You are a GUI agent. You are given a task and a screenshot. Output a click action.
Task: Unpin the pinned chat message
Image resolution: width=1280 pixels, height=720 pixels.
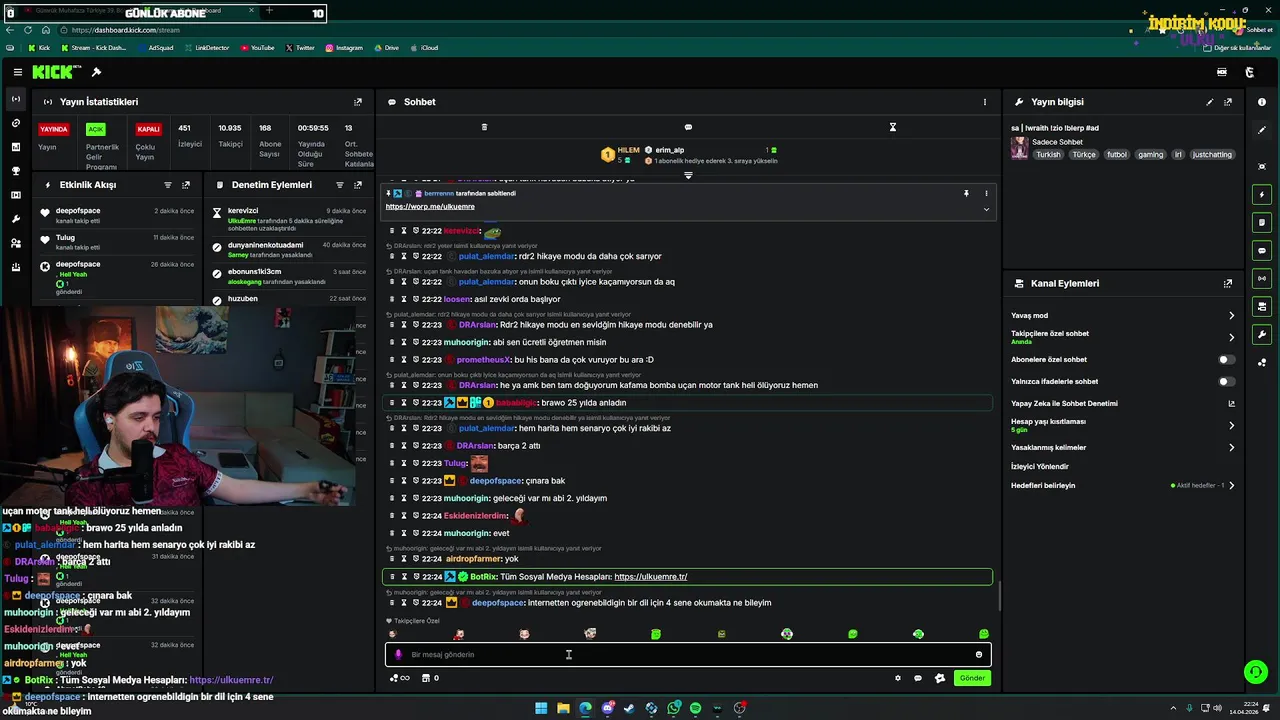(x=966, y=193)
